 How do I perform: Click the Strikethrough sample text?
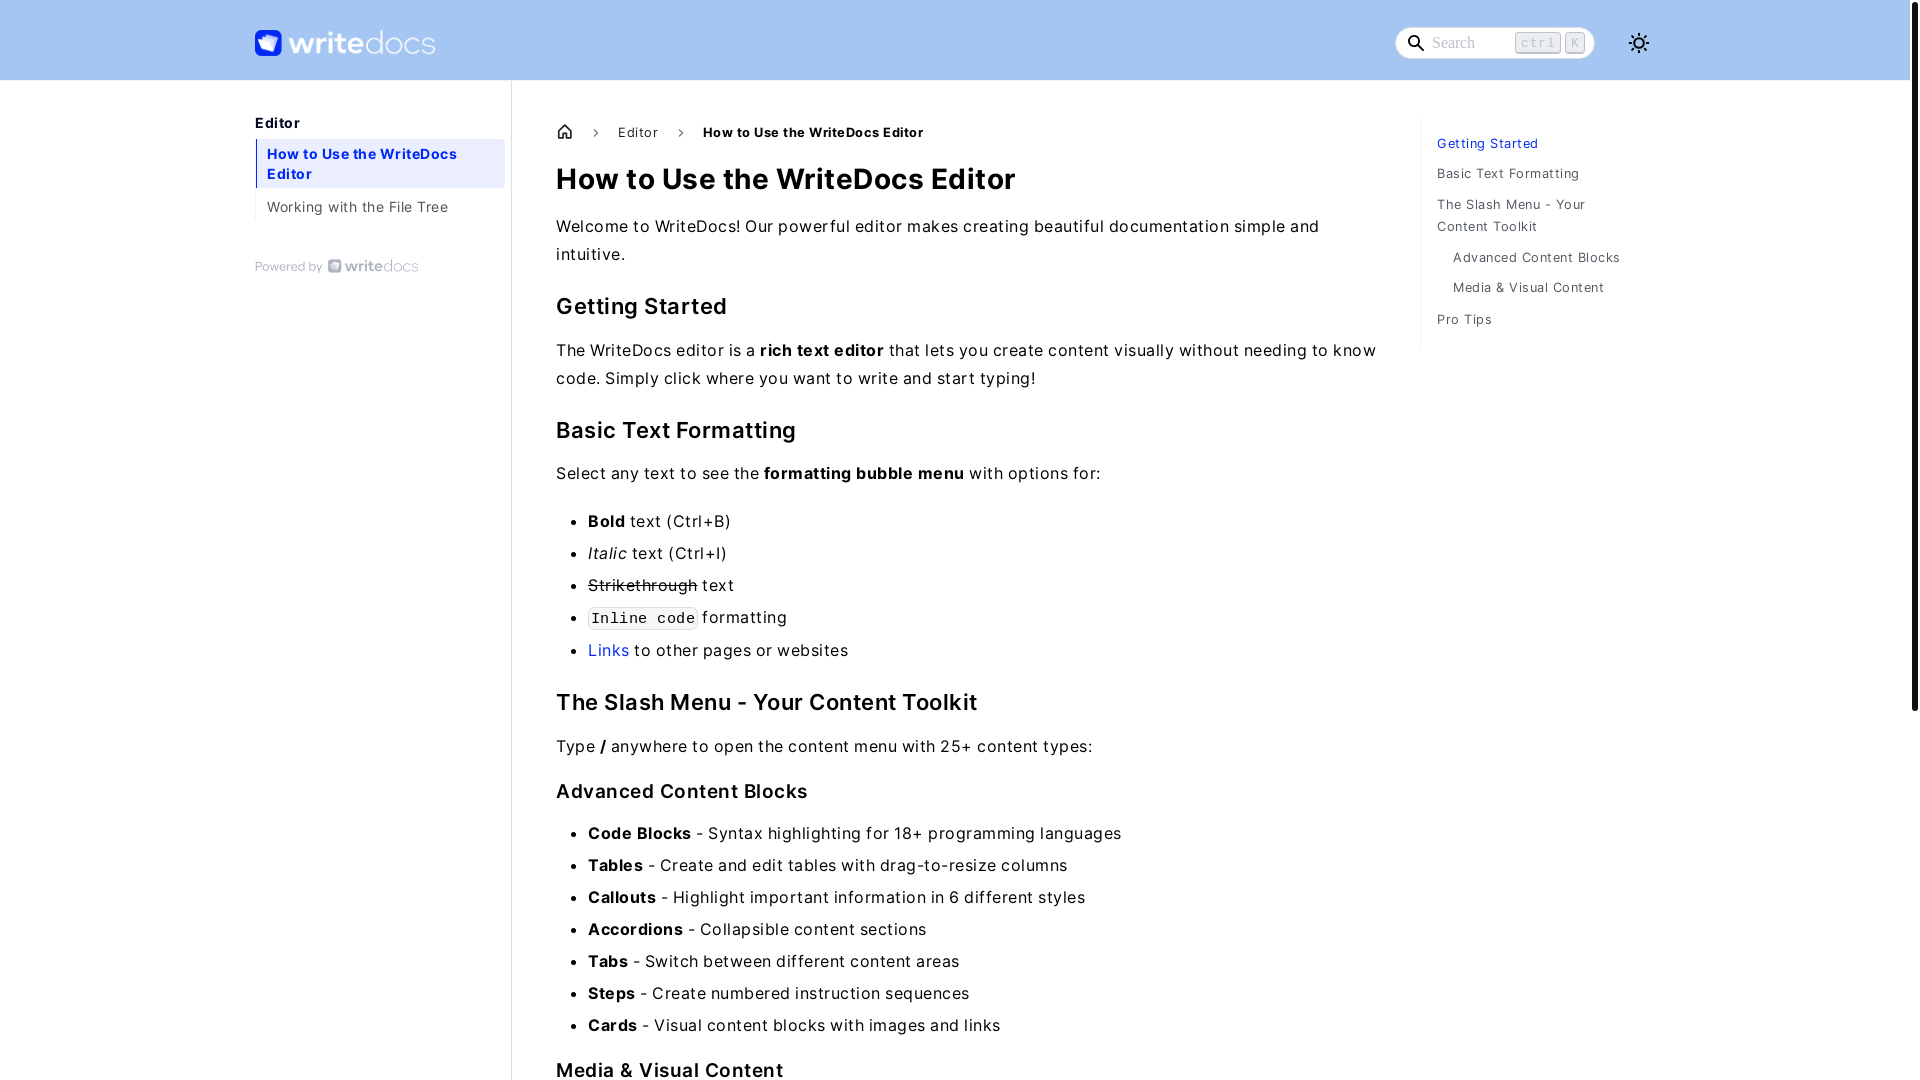tap(642, 585)
